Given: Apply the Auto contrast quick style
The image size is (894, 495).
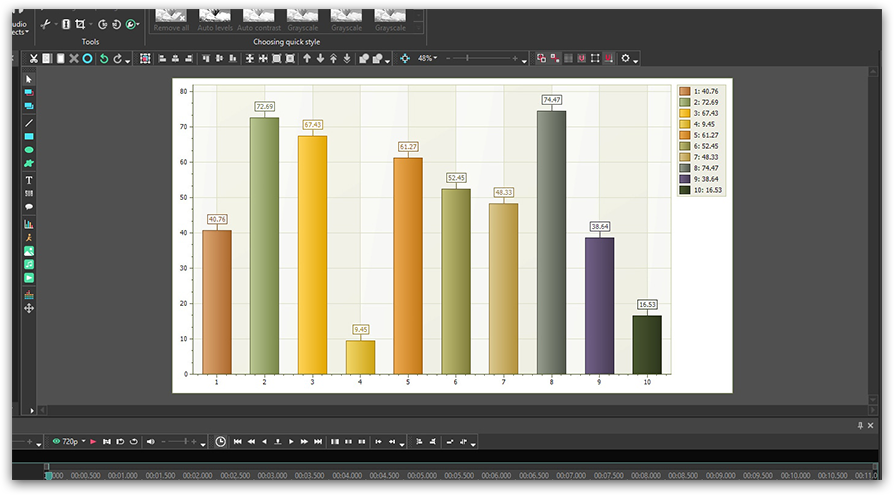Looking at the screenshot, I should pyautogui.click(x=259, y=20).
